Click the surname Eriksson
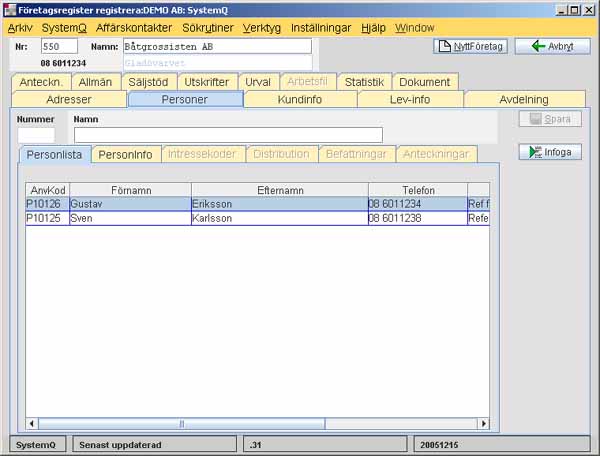The image size is (600, 456). click(212, 204)
